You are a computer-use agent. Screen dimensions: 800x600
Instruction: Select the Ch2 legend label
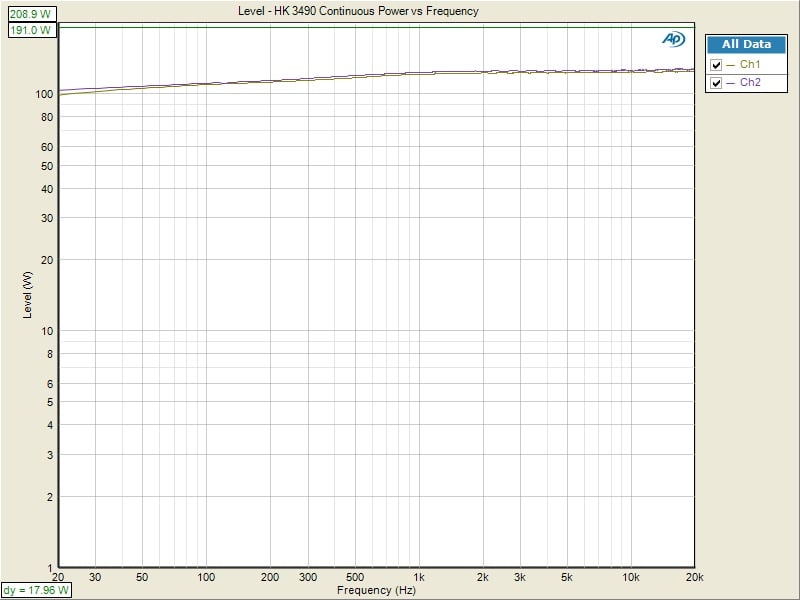750,83
